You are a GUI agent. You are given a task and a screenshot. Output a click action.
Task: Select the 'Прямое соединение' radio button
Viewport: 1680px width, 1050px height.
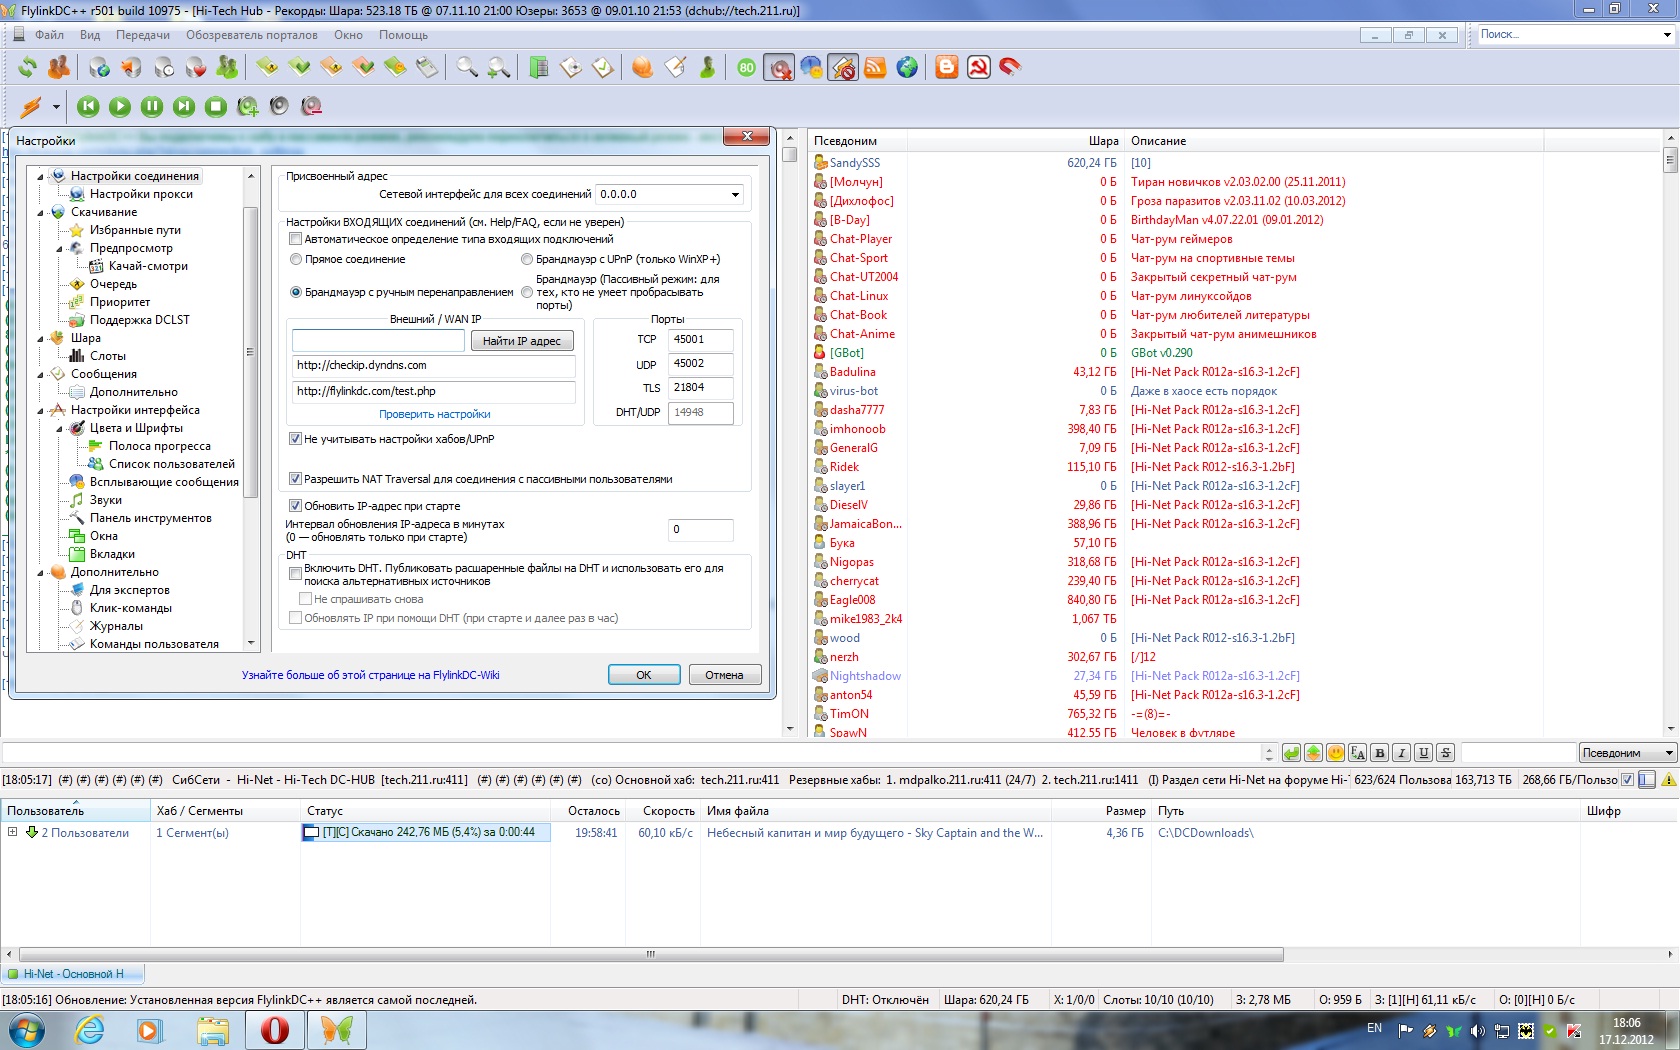click(x=296, y=259)
